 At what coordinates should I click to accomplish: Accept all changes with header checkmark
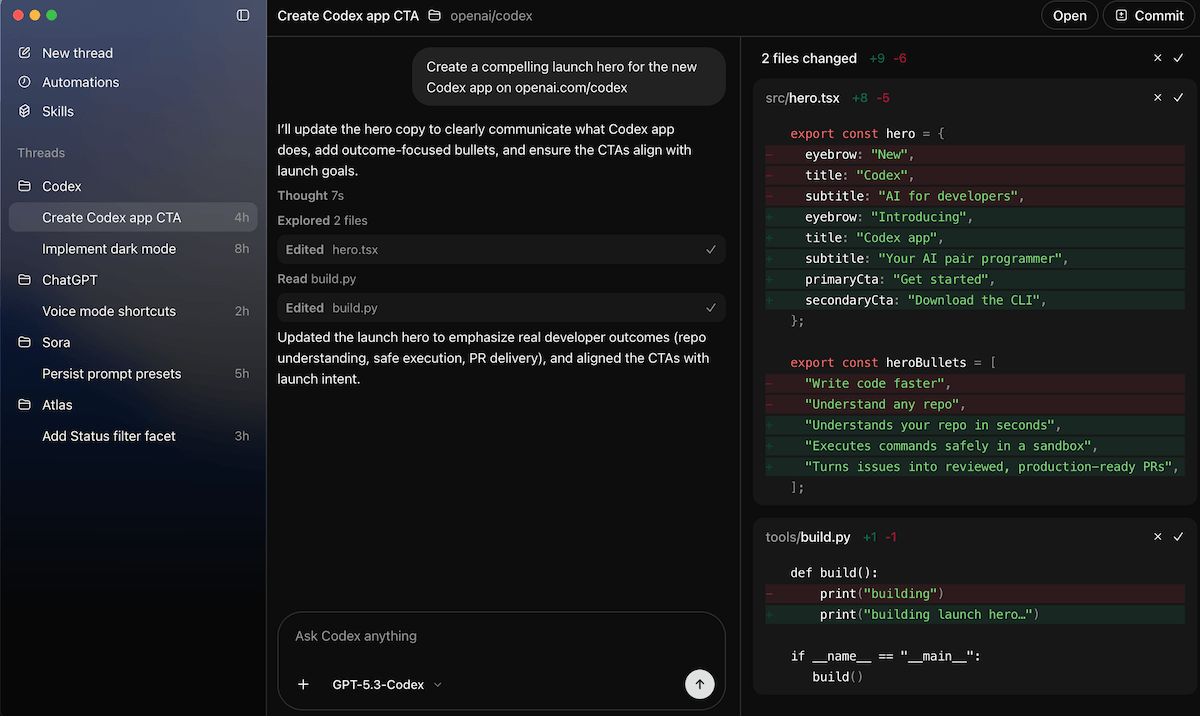tap(1178, 58)
